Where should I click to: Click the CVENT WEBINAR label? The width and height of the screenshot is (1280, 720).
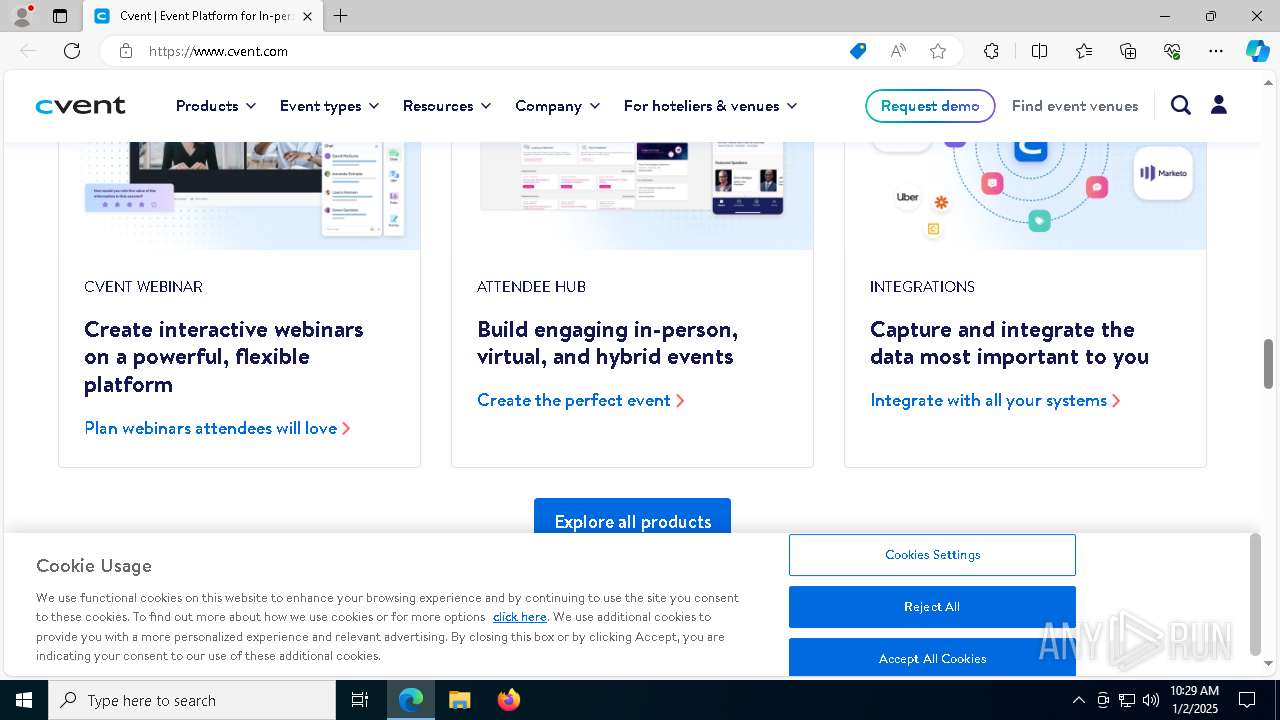click(143, 287)
